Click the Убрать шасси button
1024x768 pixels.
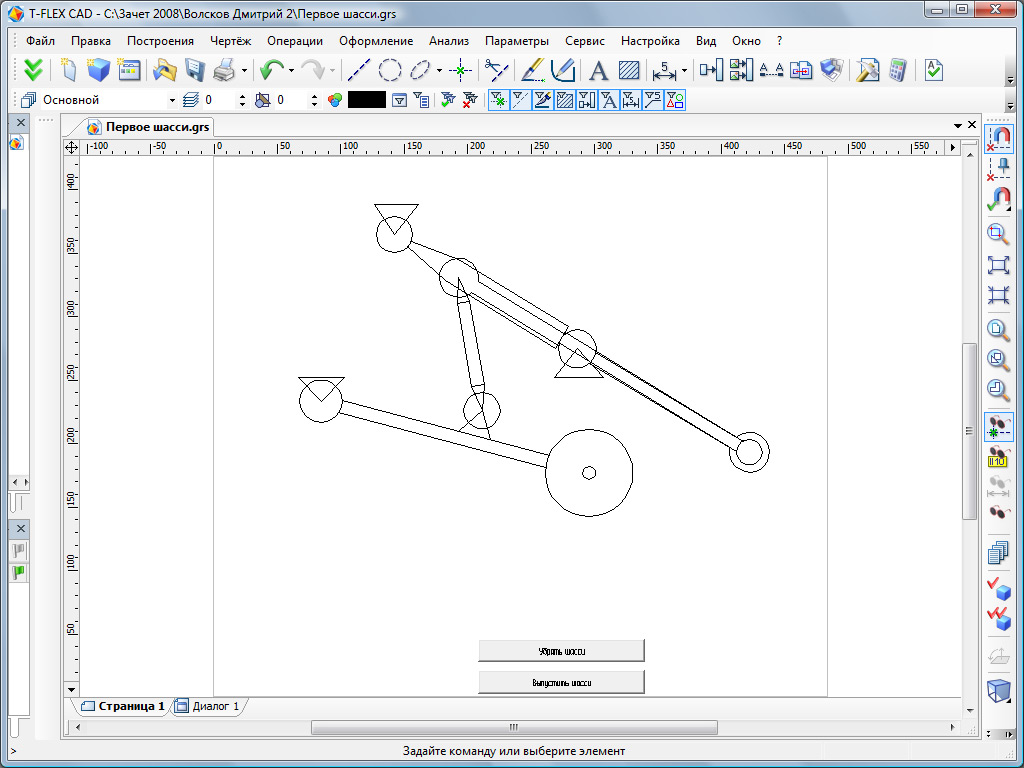[562, 651]
